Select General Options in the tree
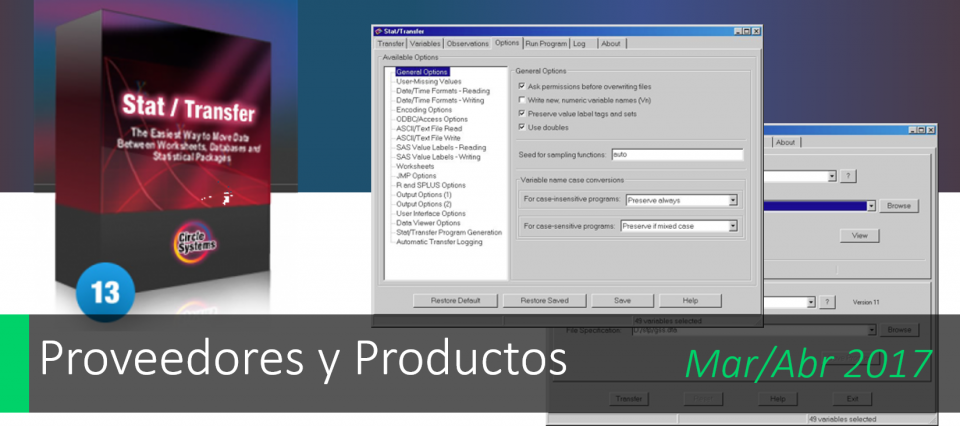 pos(422,72)
